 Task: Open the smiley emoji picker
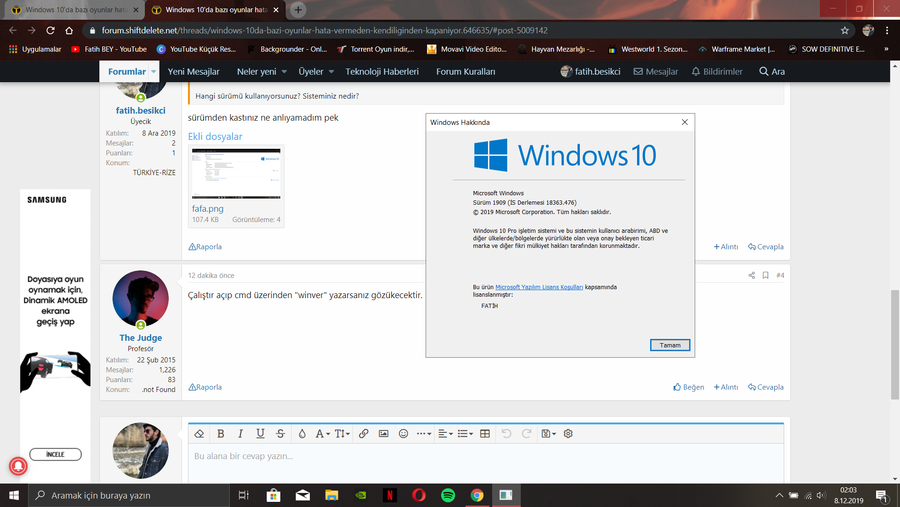[x=404, y=434]
